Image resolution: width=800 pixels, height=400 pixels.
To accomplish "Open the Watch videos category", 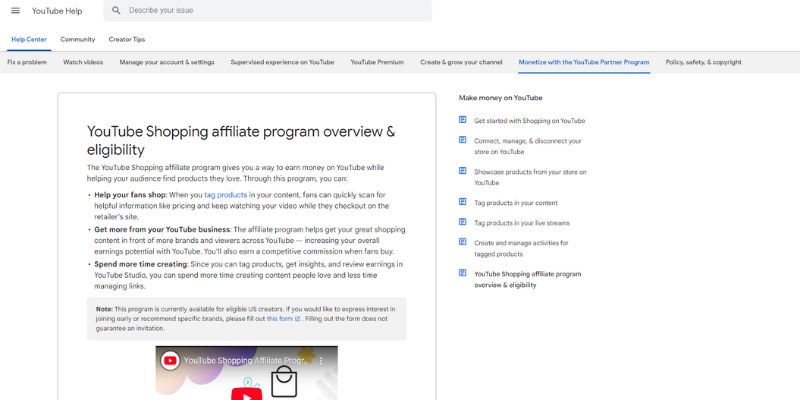I will point(83,62).
